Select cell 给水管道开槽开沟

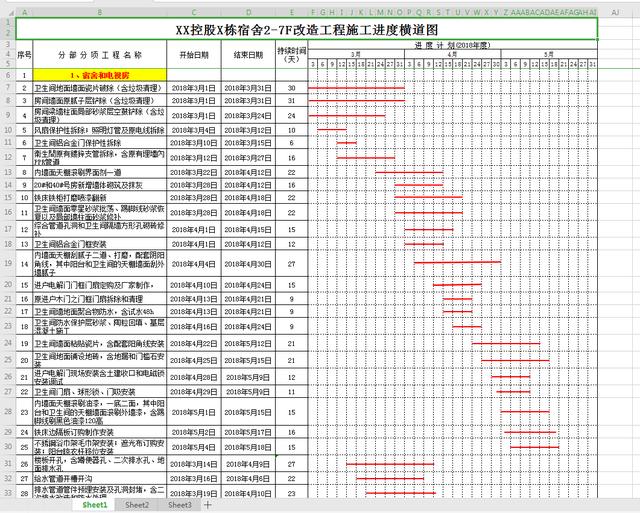(x=100, y=478)
